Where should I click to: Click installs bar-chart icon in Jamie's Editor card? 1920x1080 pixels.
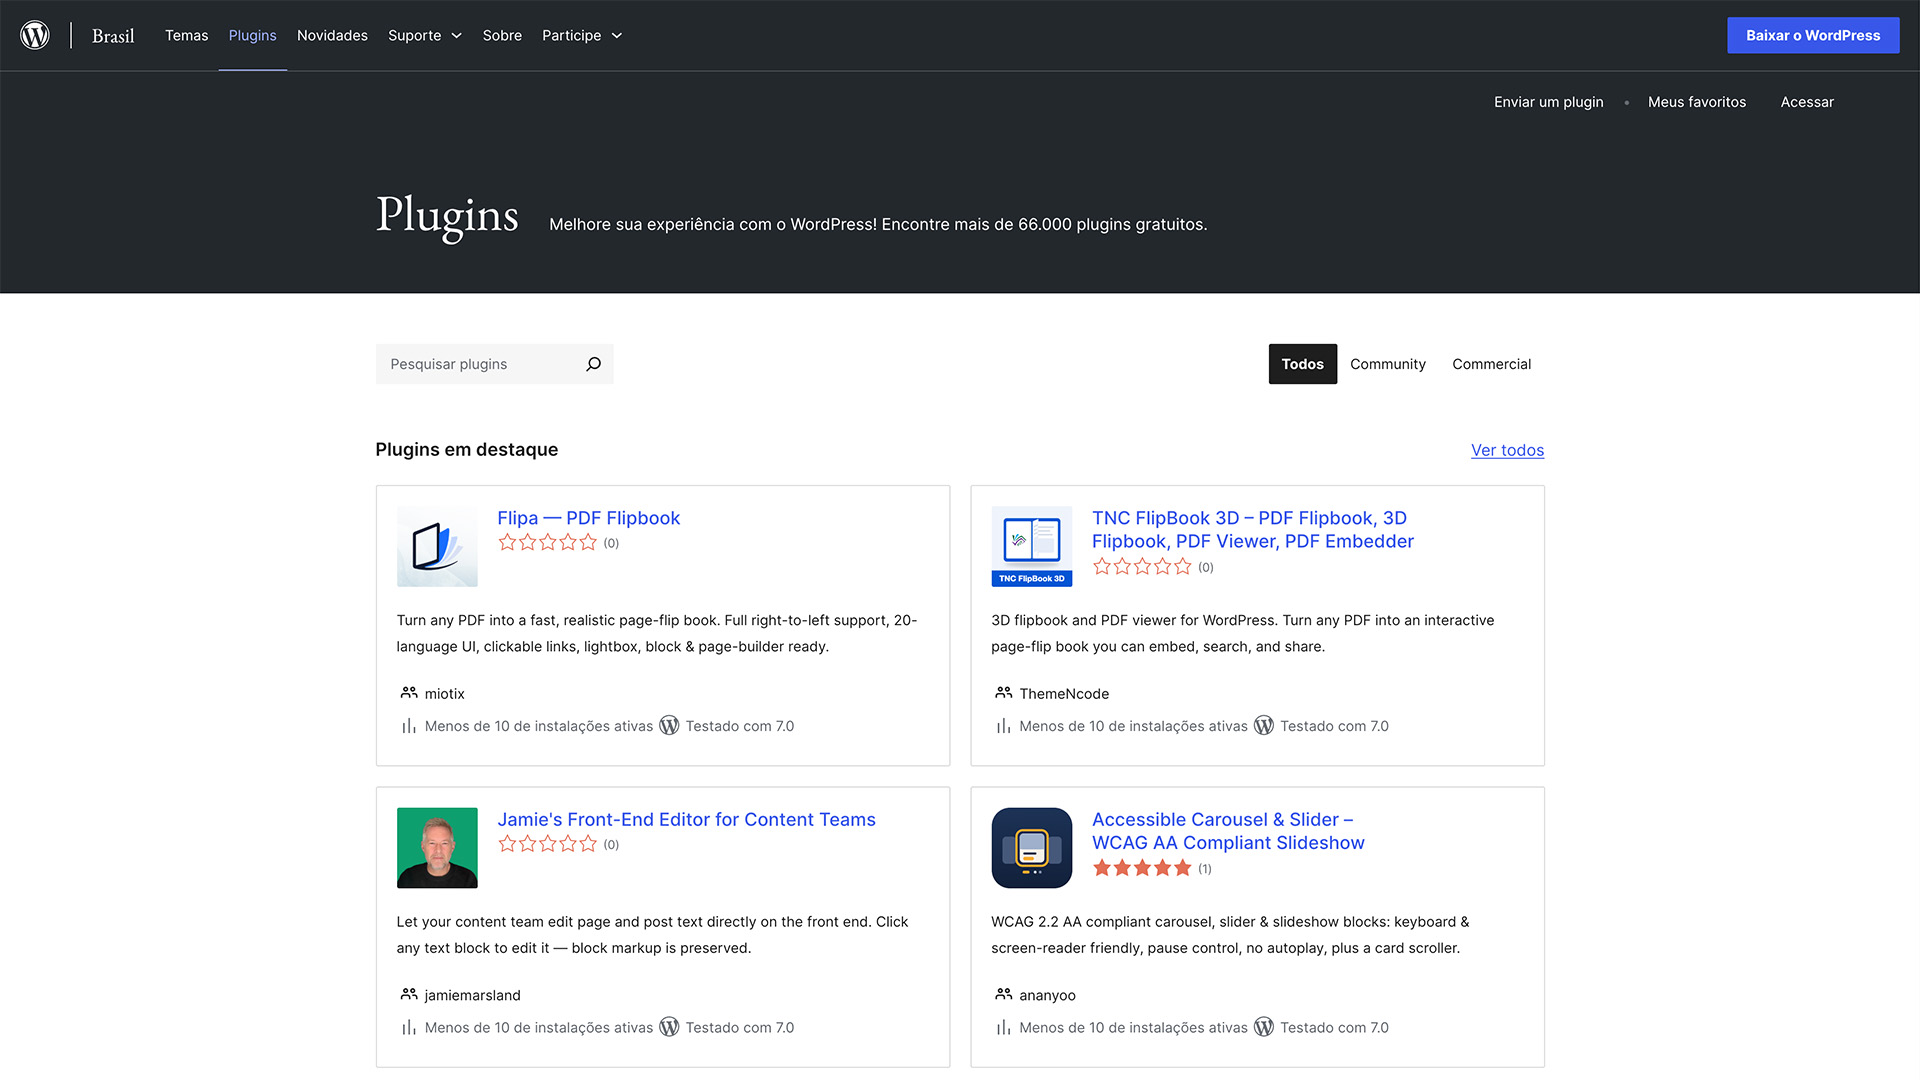[x=409, y=1027]
